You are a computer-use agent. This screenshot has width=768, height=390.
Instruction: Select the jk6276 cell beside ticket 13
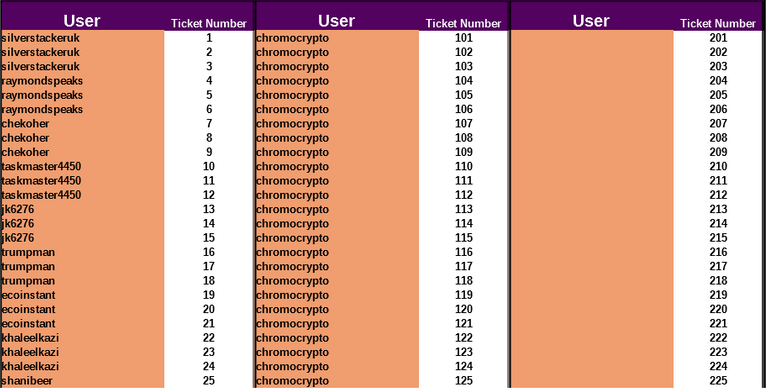coord(82,209)
